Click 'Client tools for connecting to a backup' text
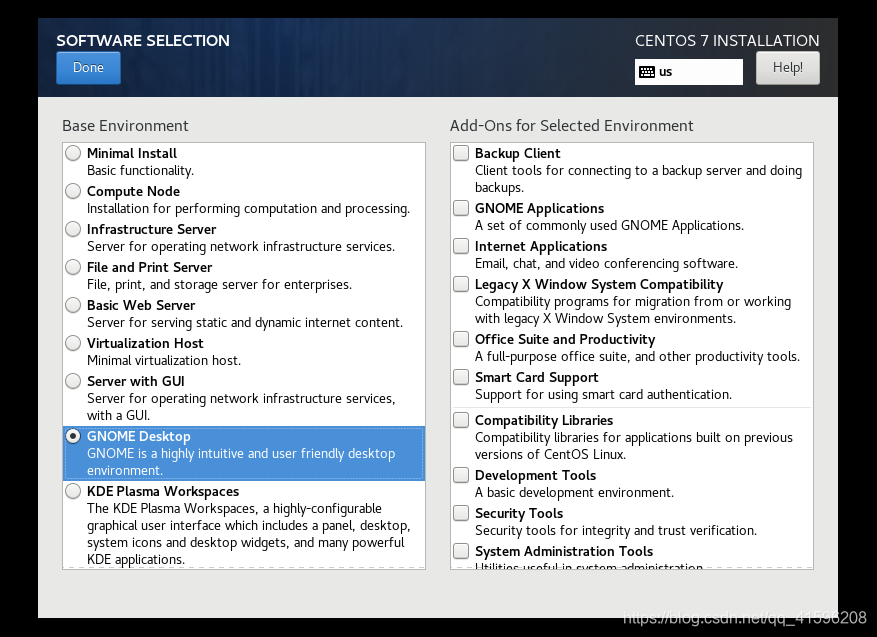The height and width of the screenshot is (637, 877). 638,179
